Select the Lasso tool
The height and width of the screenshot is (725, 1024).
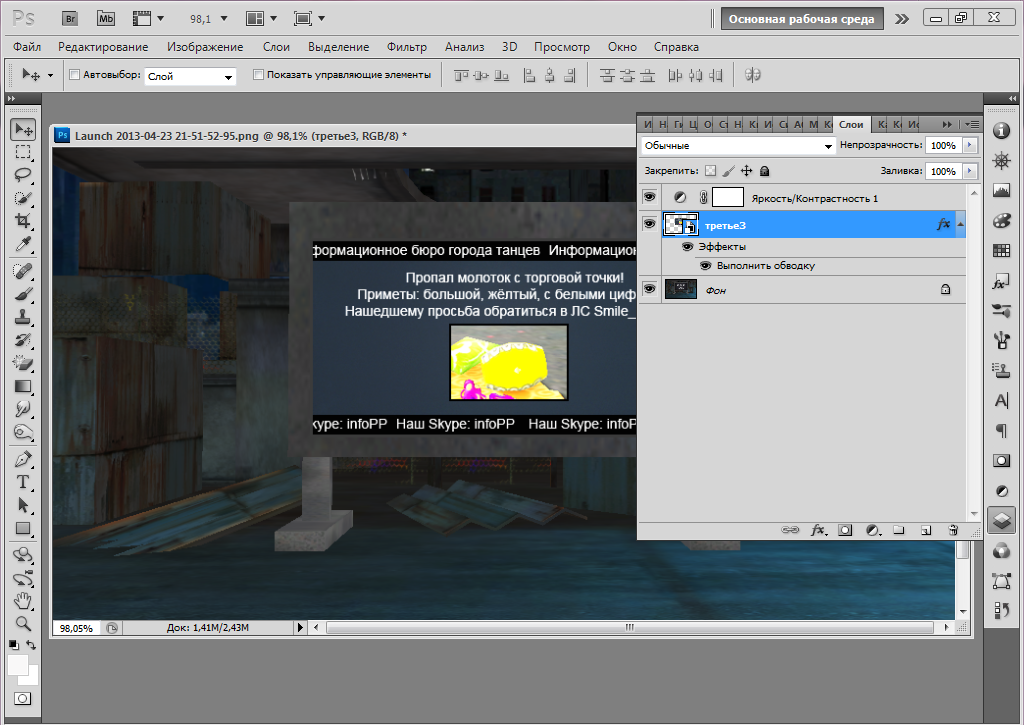(x=22, y=174)
